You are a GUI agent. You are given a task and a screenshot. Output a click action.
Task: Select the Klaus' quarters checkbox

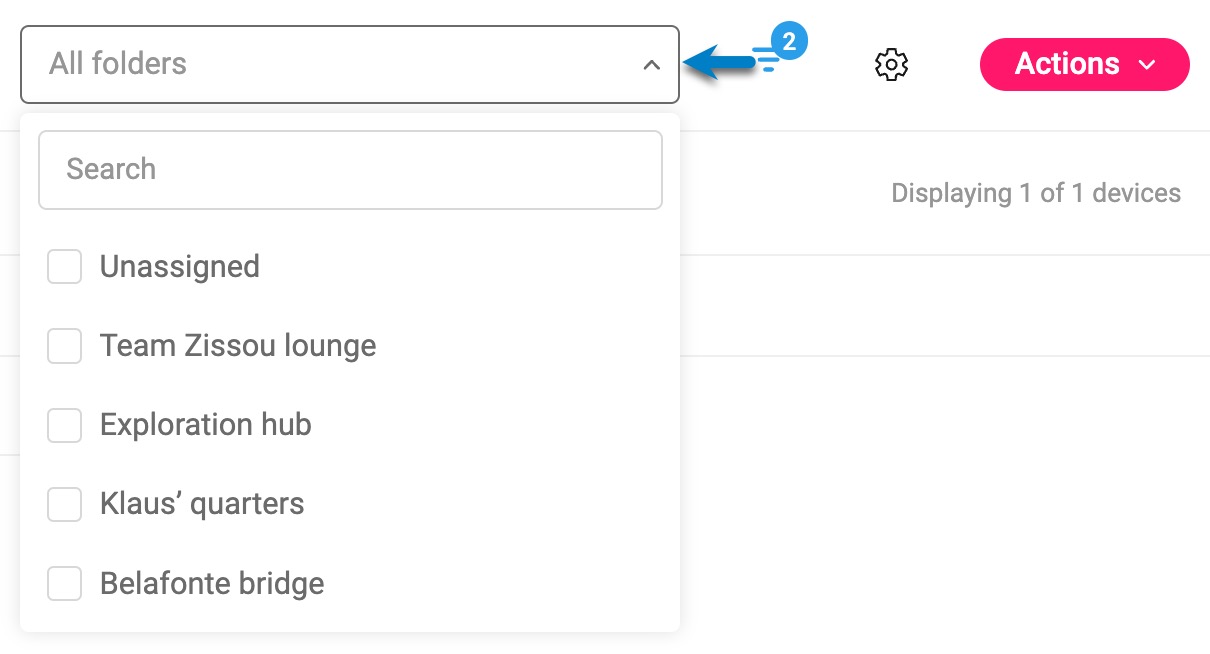click(x=65, y=504)
